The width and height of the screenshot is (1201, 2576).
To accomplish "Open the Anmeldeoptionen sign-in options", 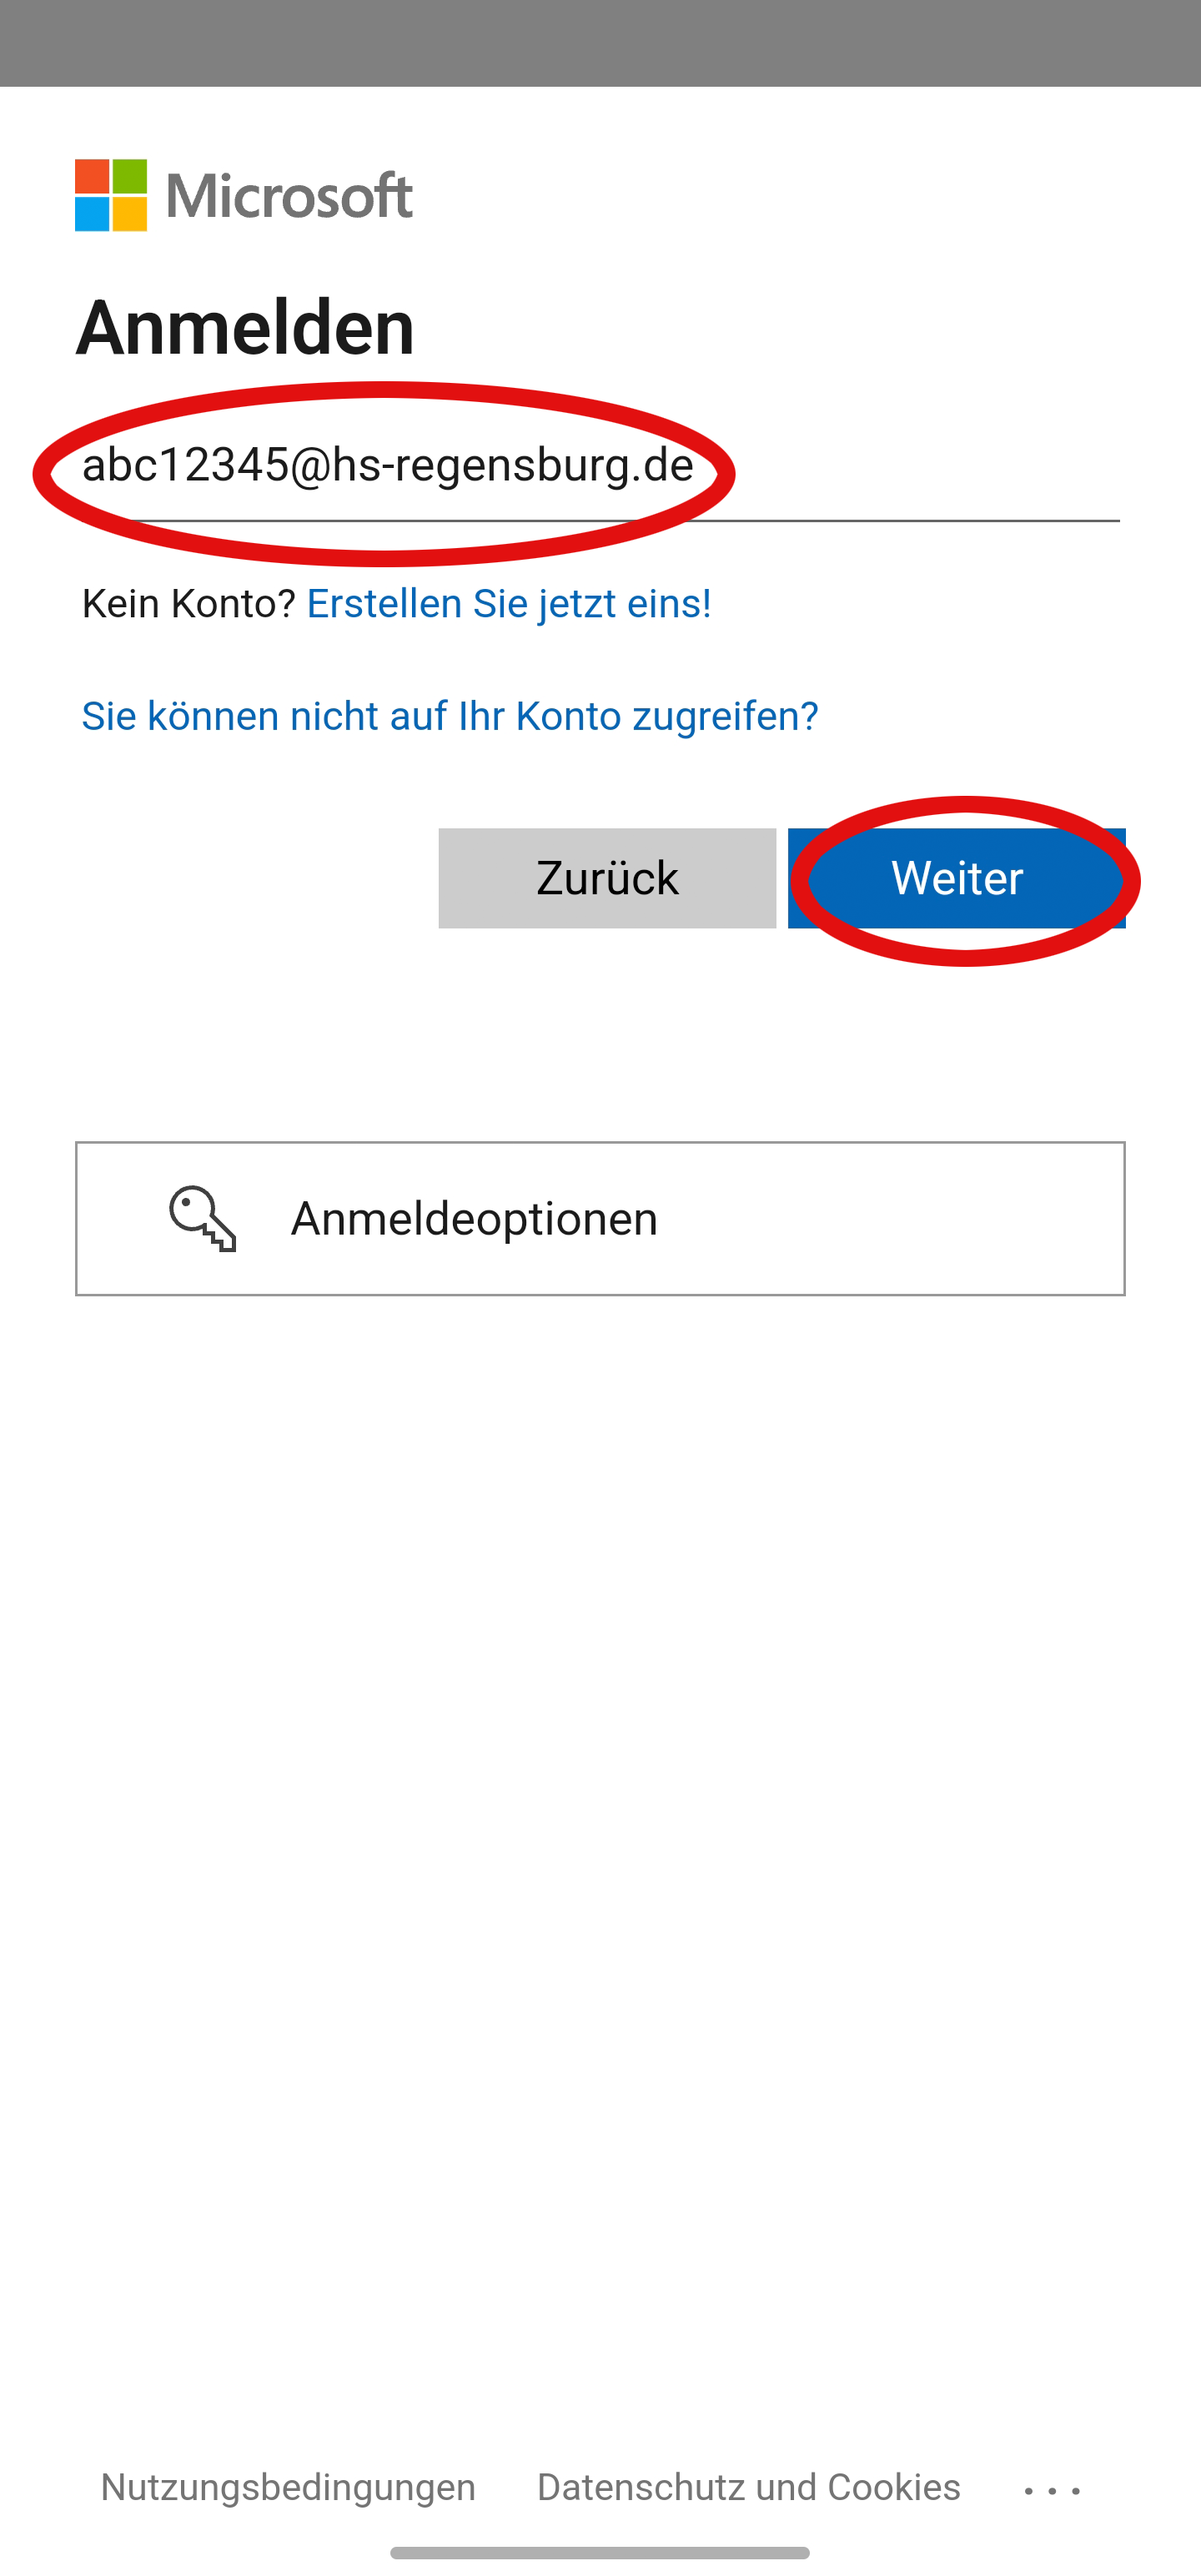I will pyautogui.click(x=600, y=1218).
